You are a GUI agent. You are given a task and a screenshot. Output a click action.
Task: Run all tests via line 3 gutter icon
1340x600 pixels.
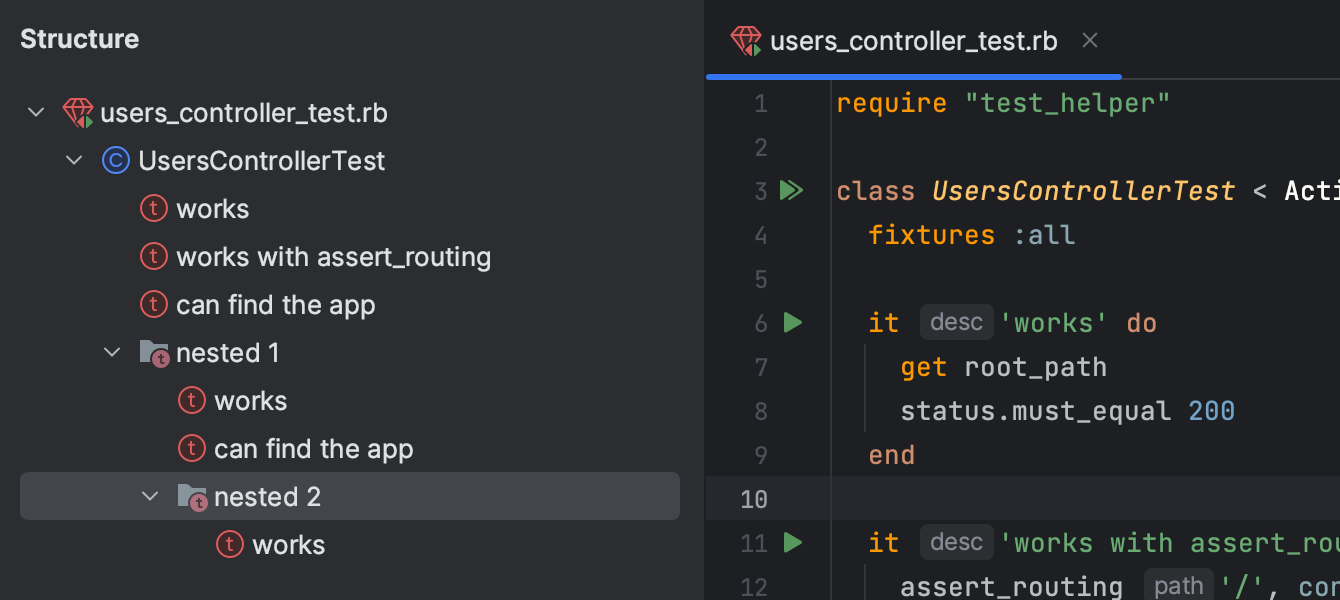[792, 190]
